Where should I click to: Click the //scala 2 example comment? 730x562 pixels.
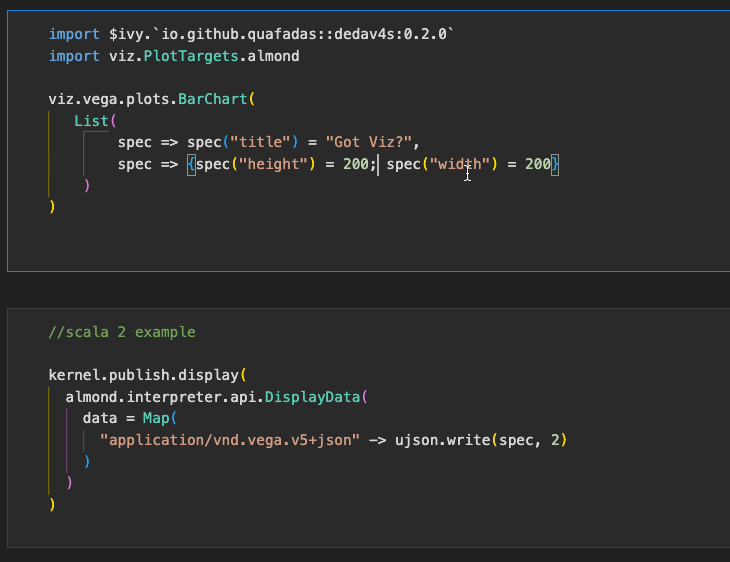click(x=122, y=332)
